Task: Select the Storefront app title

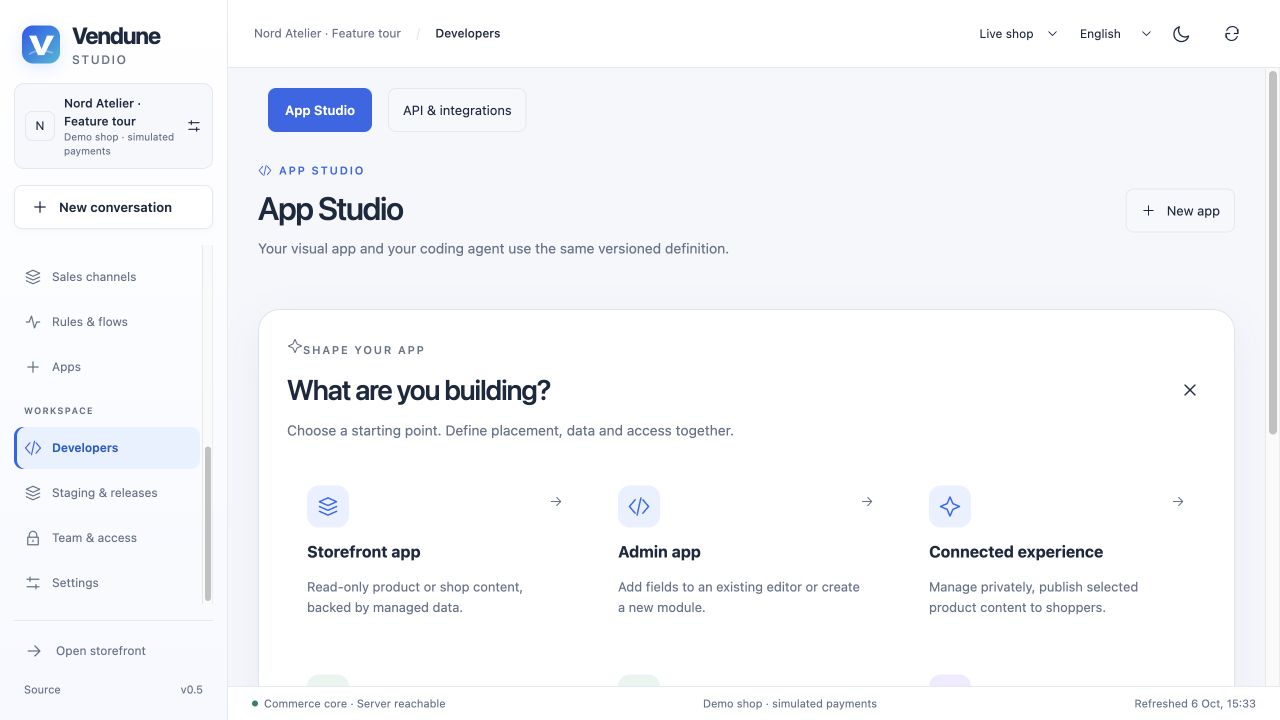Action: (x=364, y=552)
